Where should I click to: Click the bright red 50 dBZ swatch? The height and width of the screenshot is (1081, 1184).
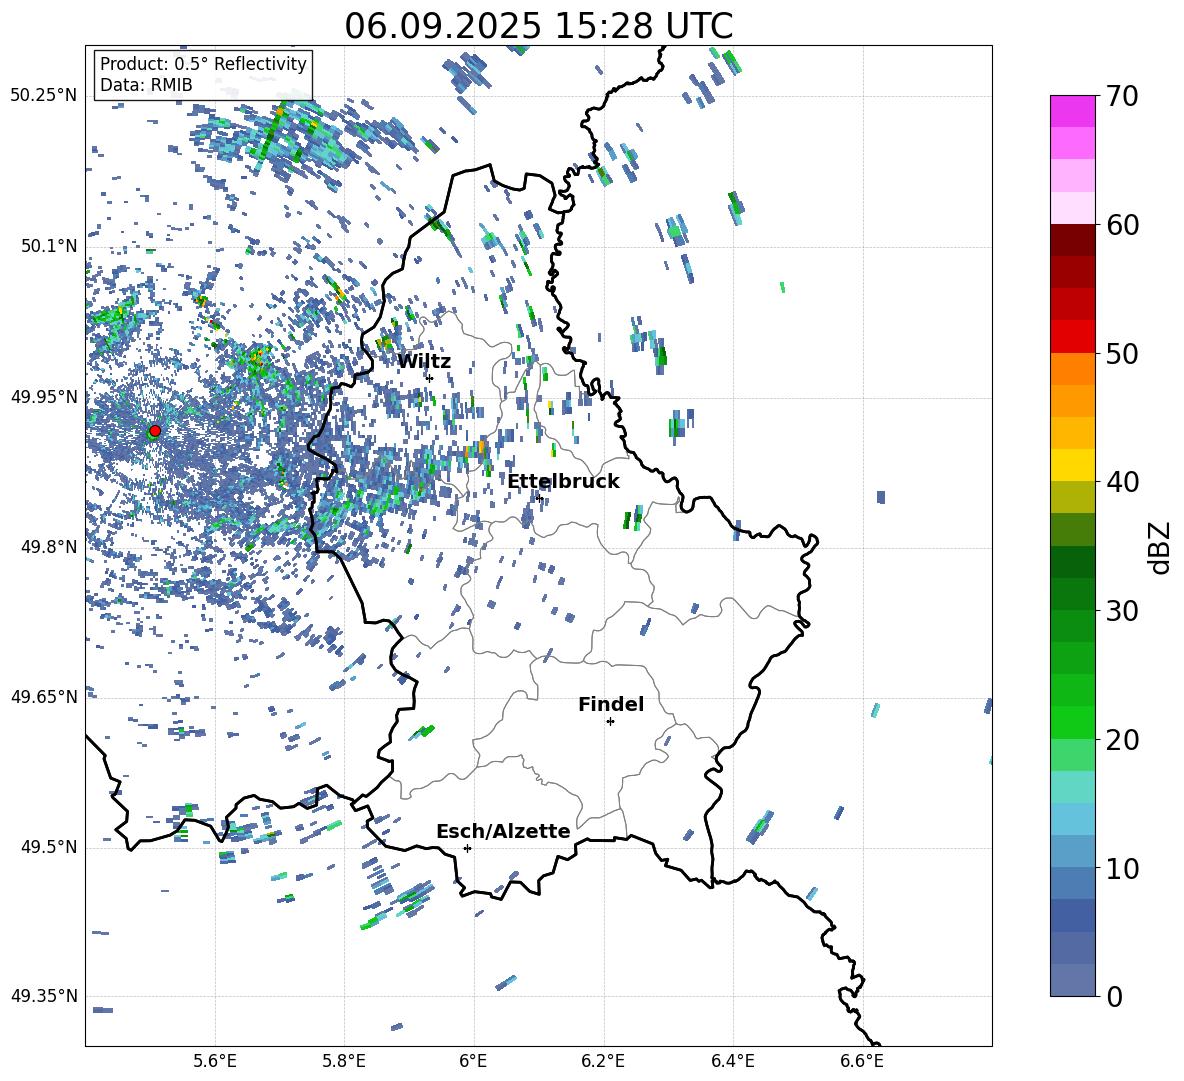point(1072,337)
